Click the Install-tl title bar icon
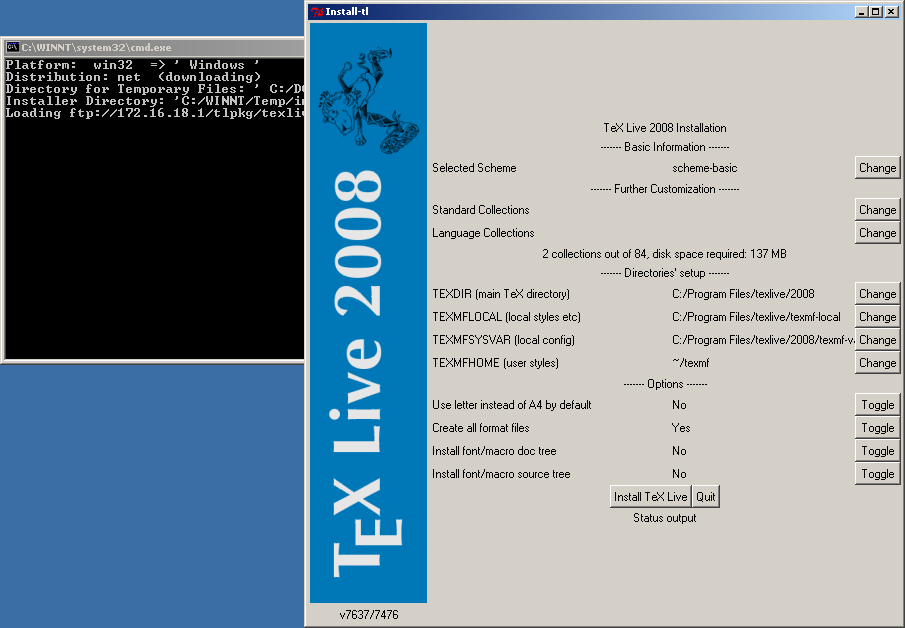The height and width of the screenshot is (628, 905). click(316, 12)
